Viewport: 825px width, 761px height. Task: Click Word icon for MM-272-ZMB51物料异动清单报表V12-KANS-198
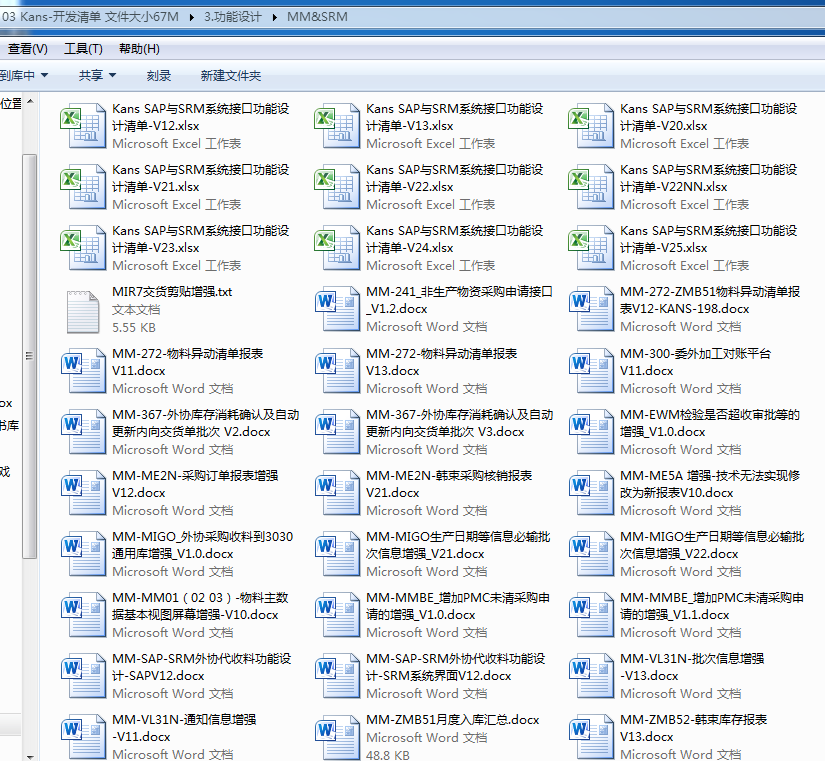591,309
